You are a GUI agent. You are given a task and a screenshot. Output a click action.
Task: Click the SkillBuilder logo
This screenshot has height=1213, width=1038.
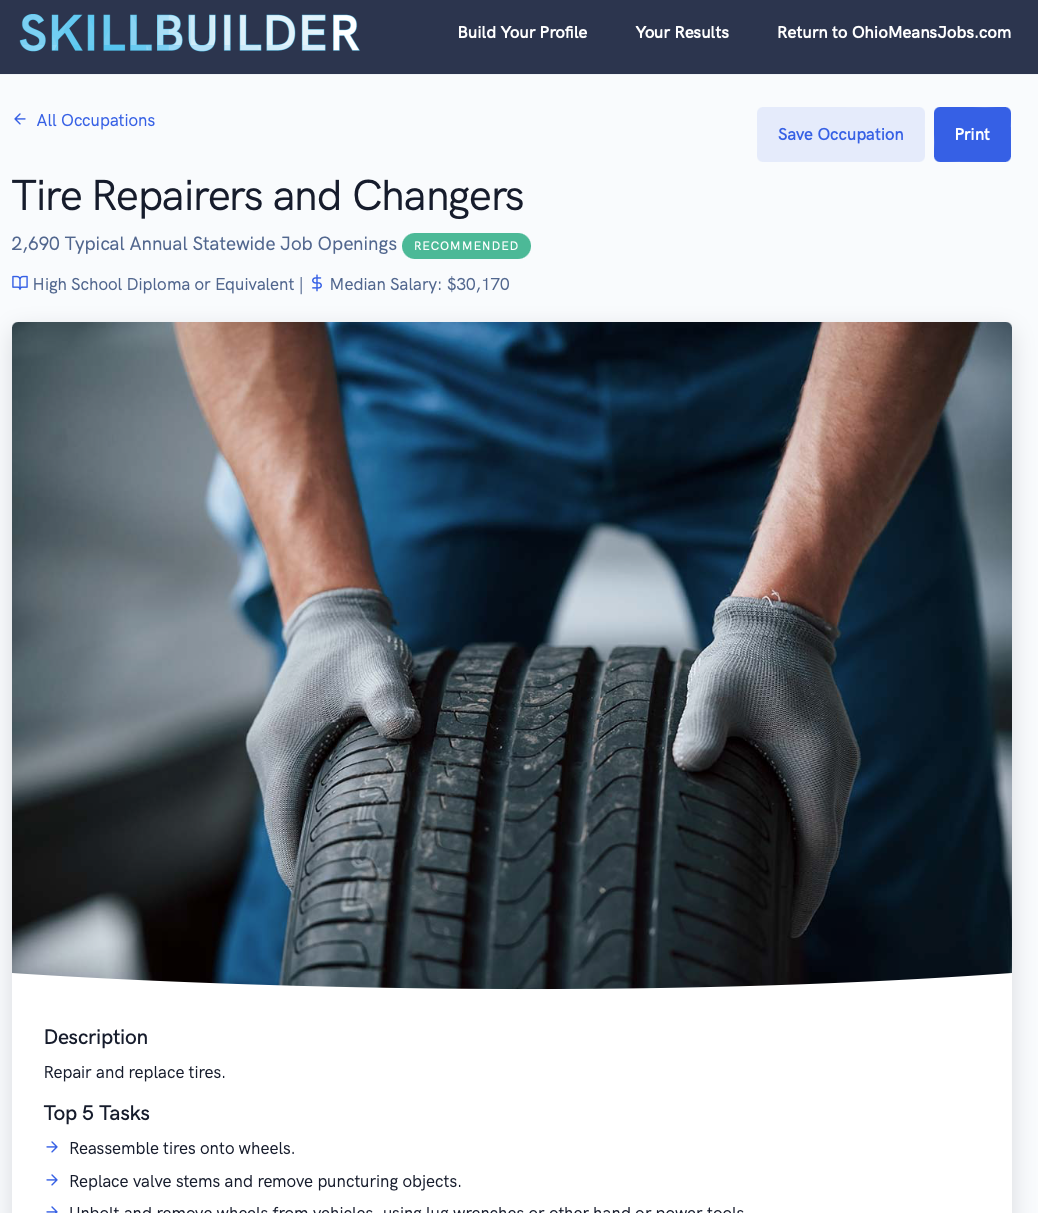189,33
